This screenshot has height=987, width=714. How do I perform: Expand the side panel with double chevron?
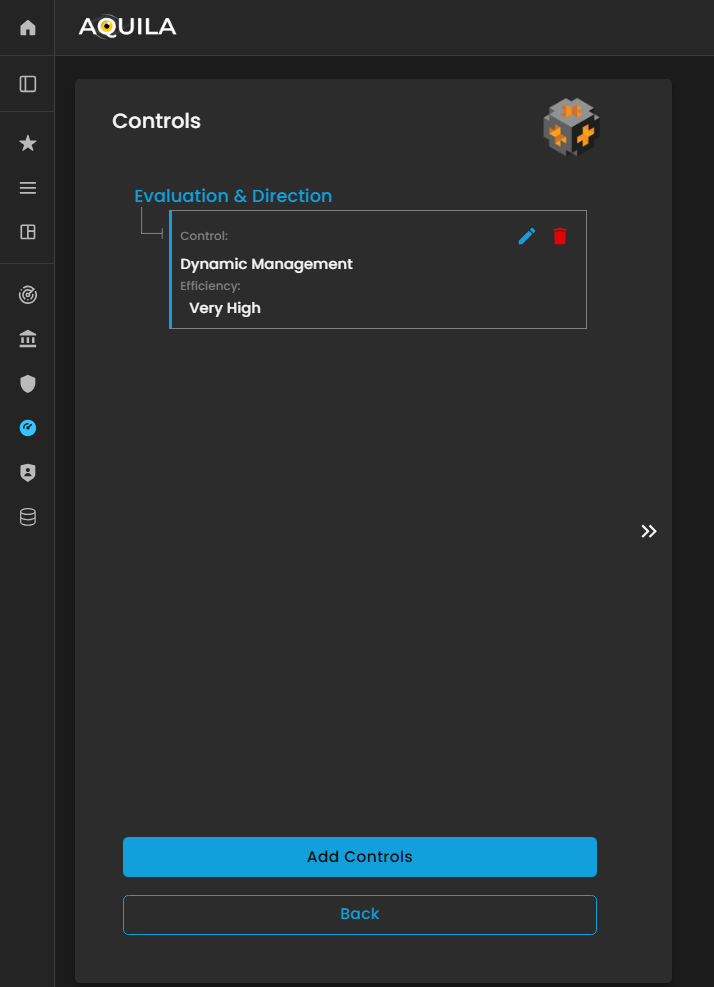[649, 531]
